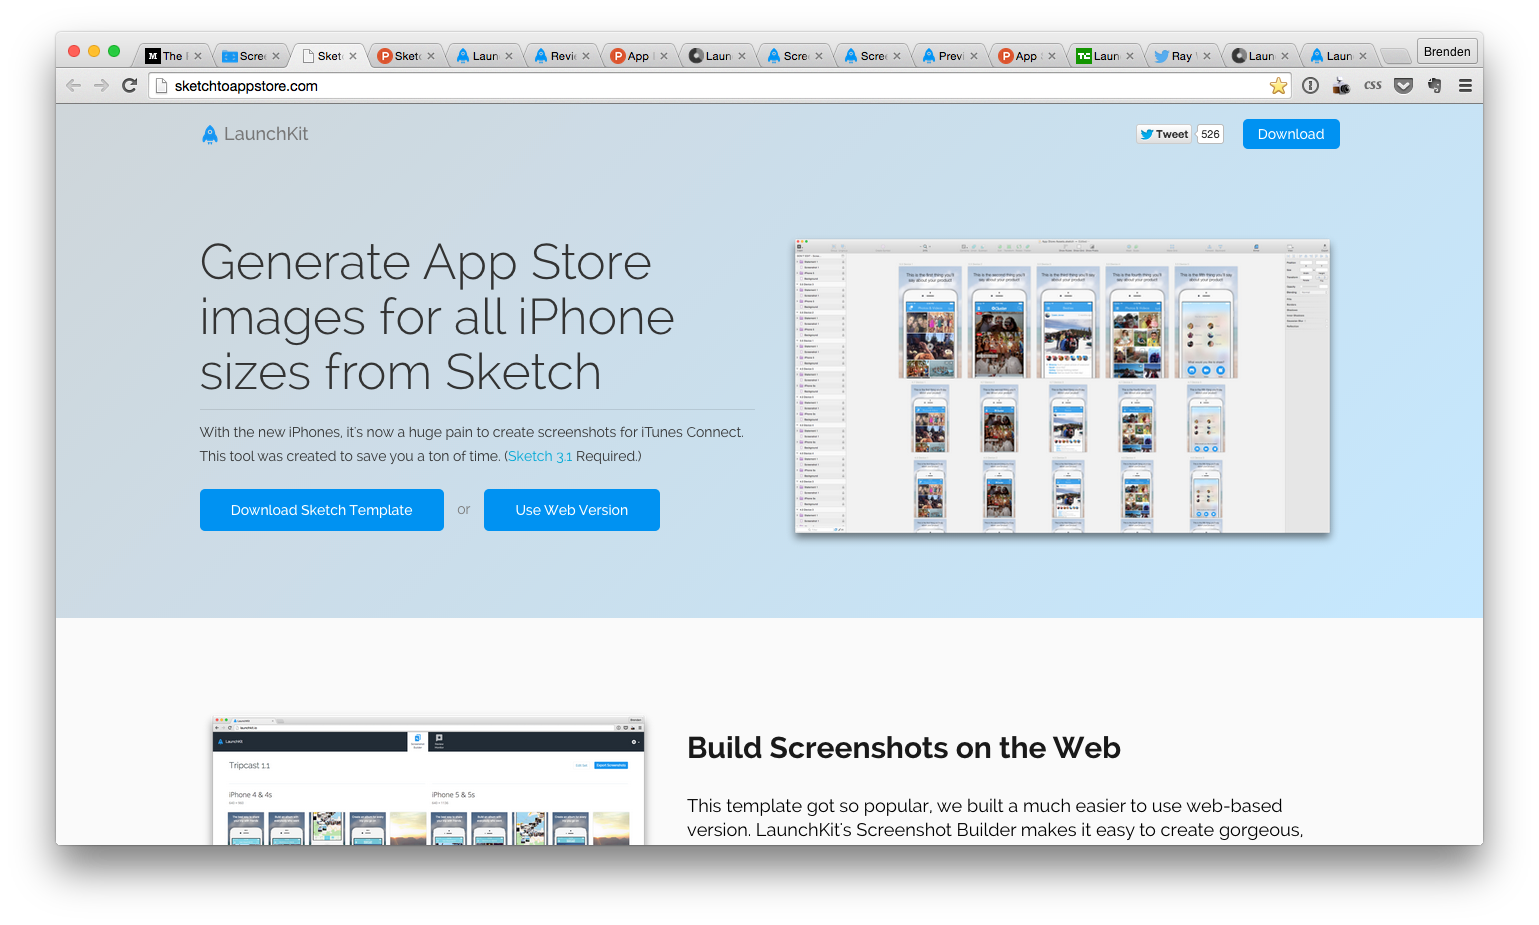Screen dimensions: 1539x925
Task: Open the web Screenshot Builder preview image
Action: pos(428,781)
